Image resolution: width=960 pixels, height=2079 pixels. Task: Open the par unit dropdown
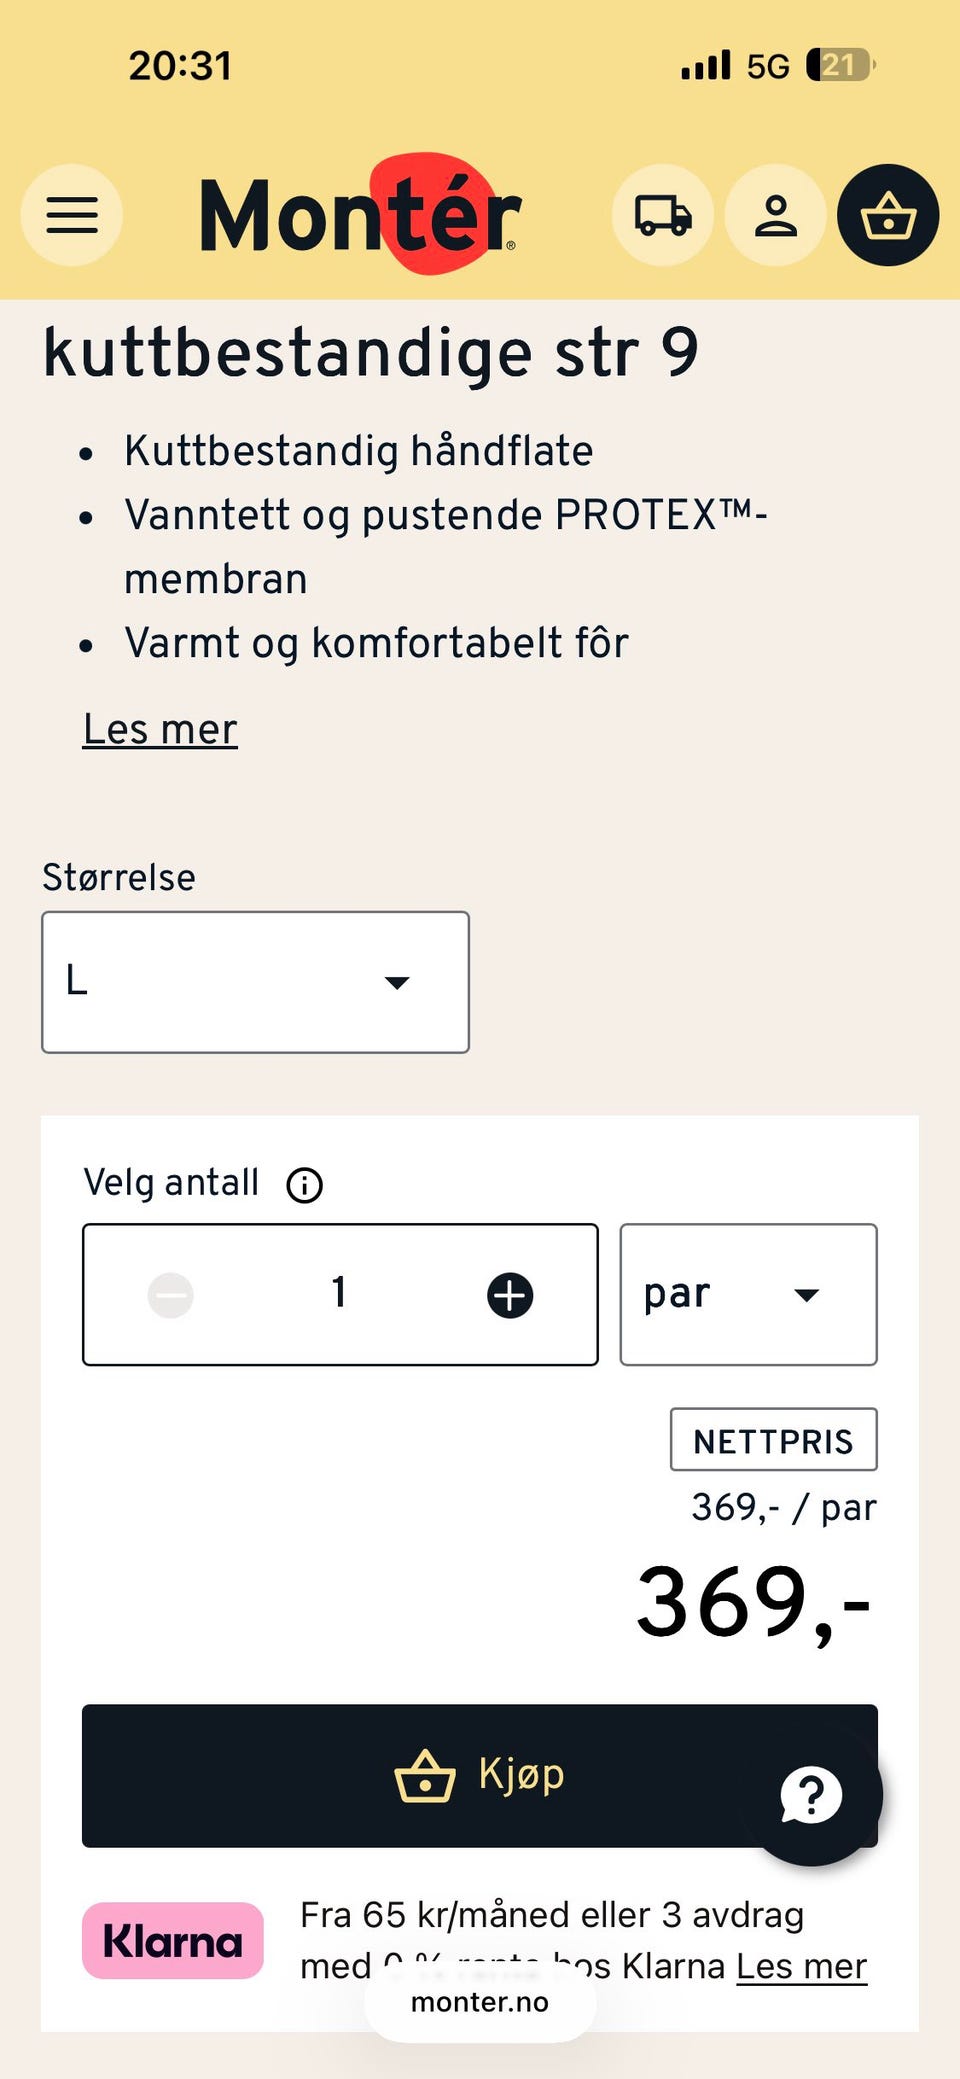coord(747,1293)
